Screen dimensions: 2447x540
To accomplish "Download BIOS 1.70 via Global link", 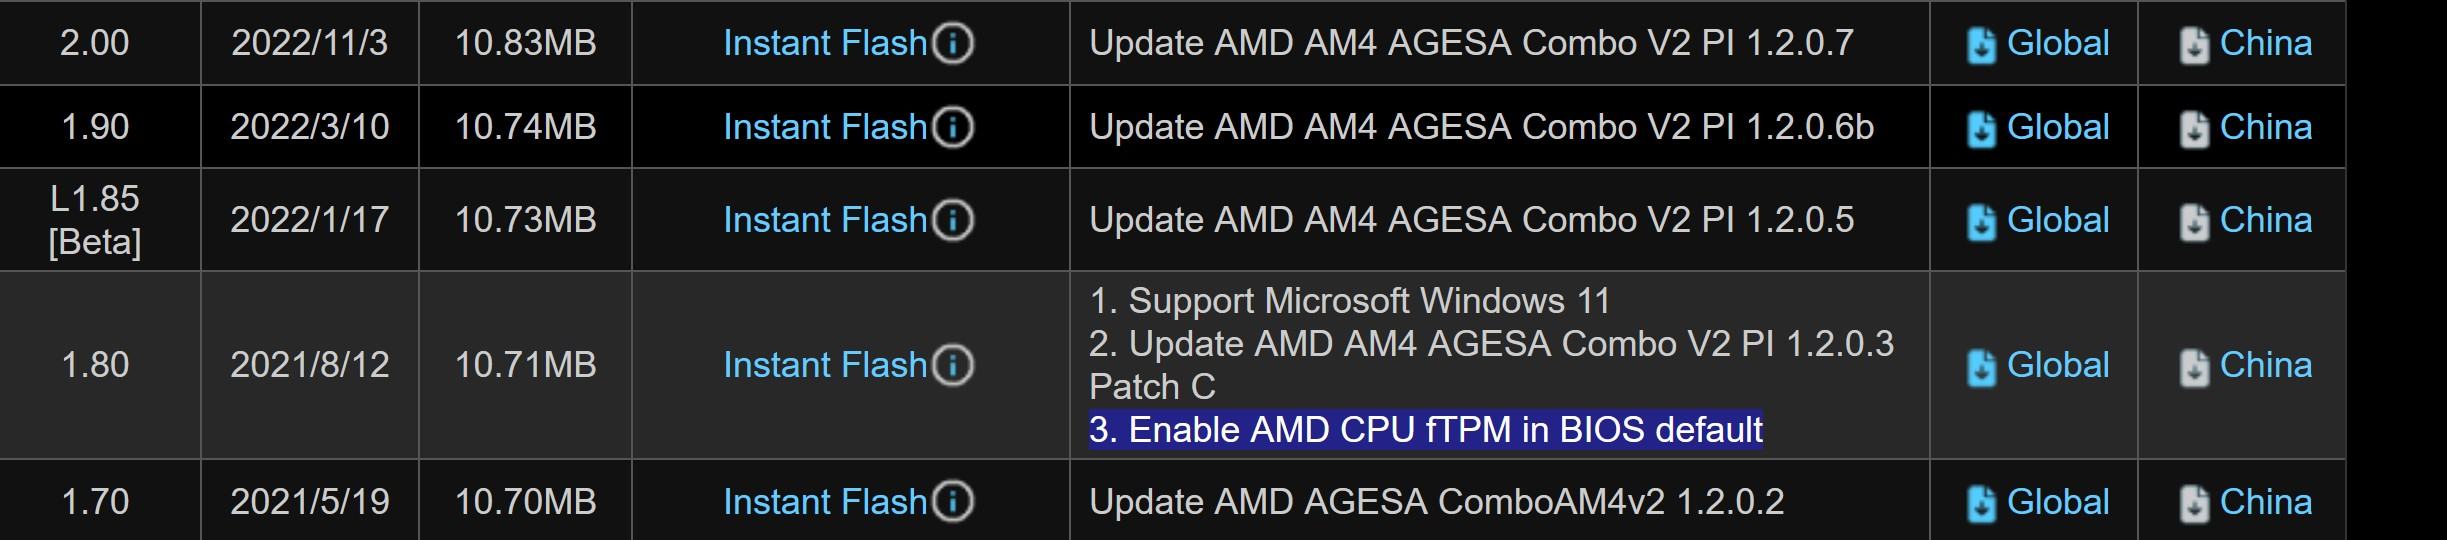I will tap(2057, 501).
